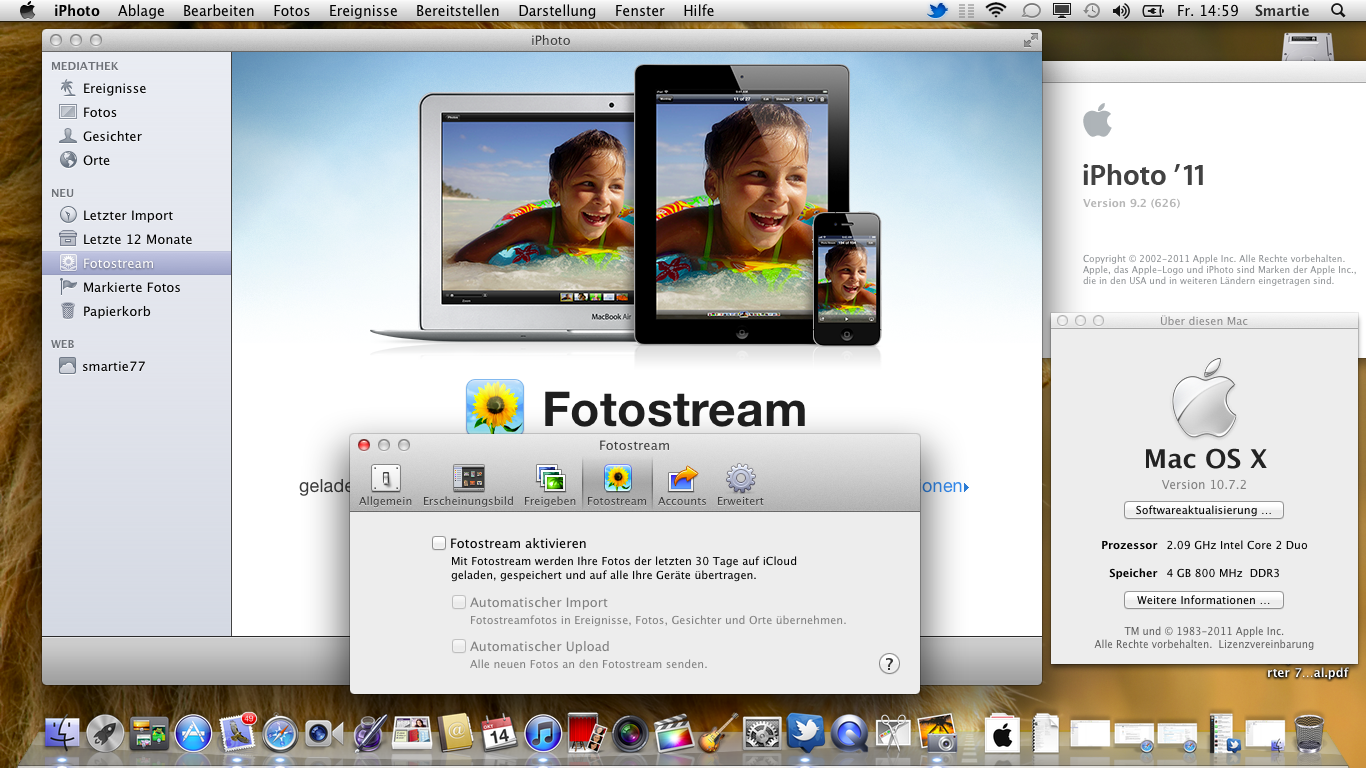Open the Erscheinungsbild preferences pane

pos(468,485)
